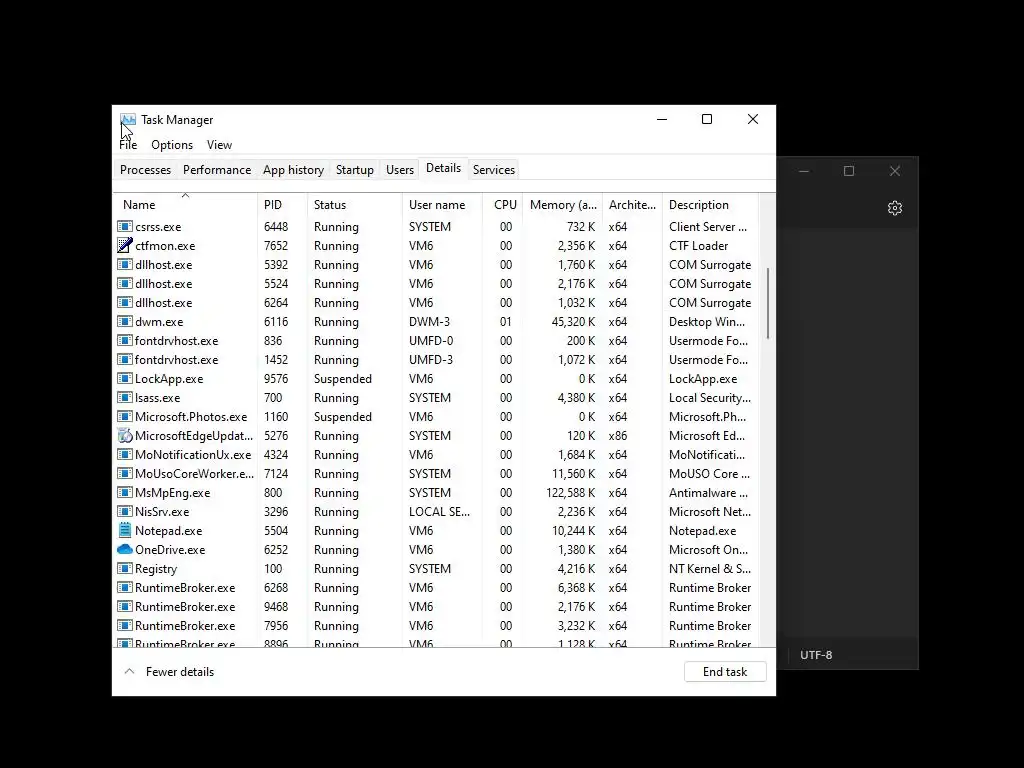Click the NisSrv.exe process icon
The image size is (1024, 768).
(125, 511)
